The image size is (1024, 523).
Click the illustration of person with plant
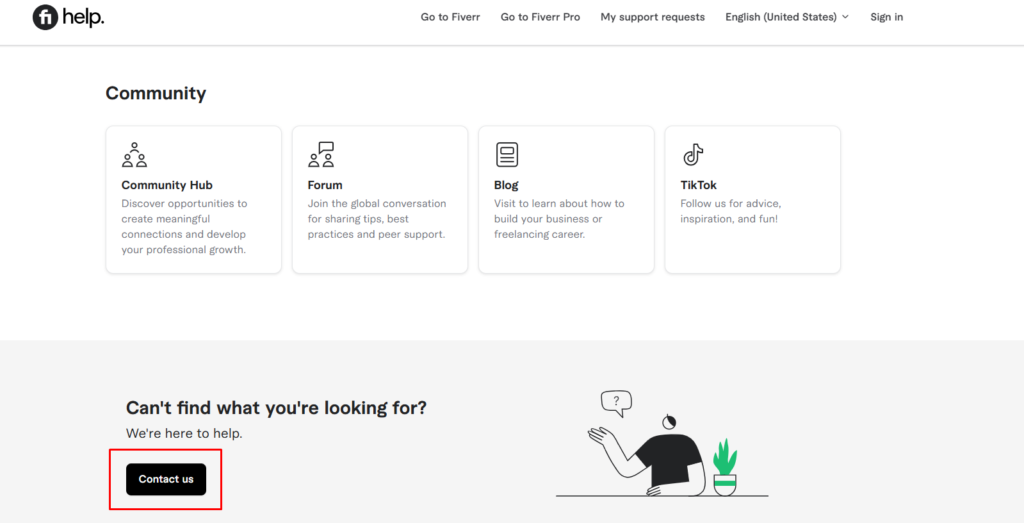(x=662, y=444)
